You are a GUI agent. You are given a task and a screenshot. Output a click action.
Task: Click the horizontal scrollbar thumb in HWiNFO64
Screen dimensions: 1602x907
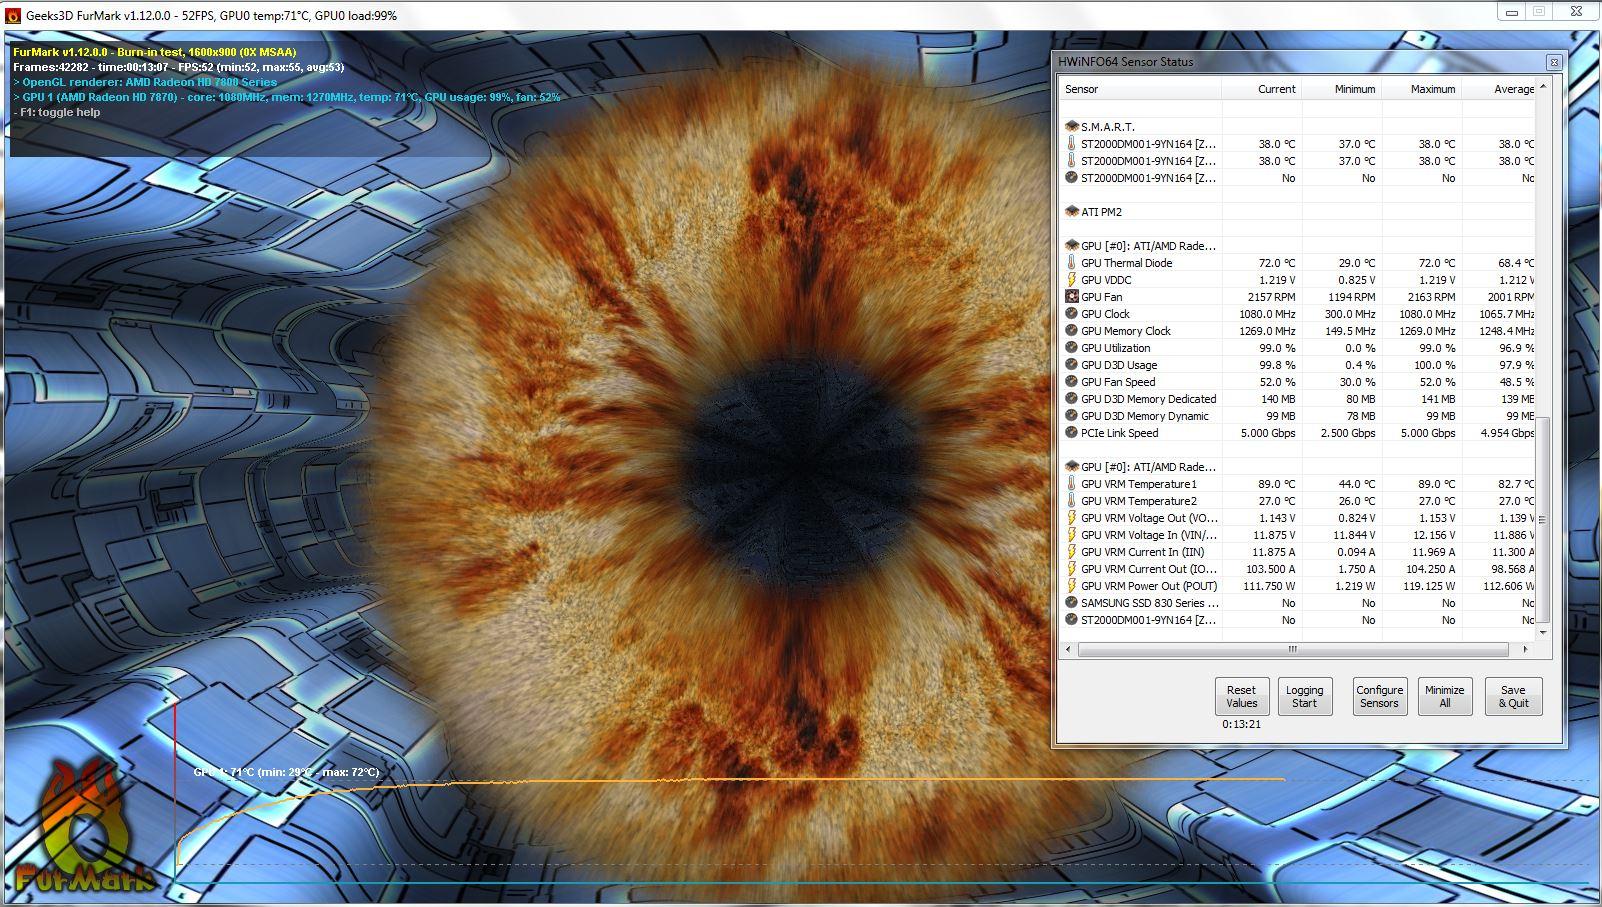point(1292,649)
